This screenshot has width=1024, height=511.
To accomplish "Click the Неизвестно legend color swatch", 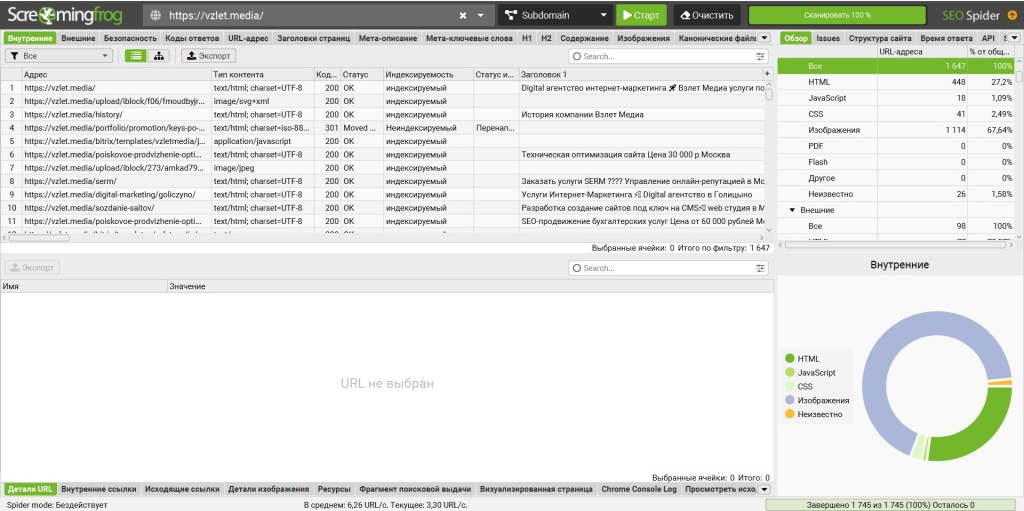I will pyautogui.click(x=790, y=414).
